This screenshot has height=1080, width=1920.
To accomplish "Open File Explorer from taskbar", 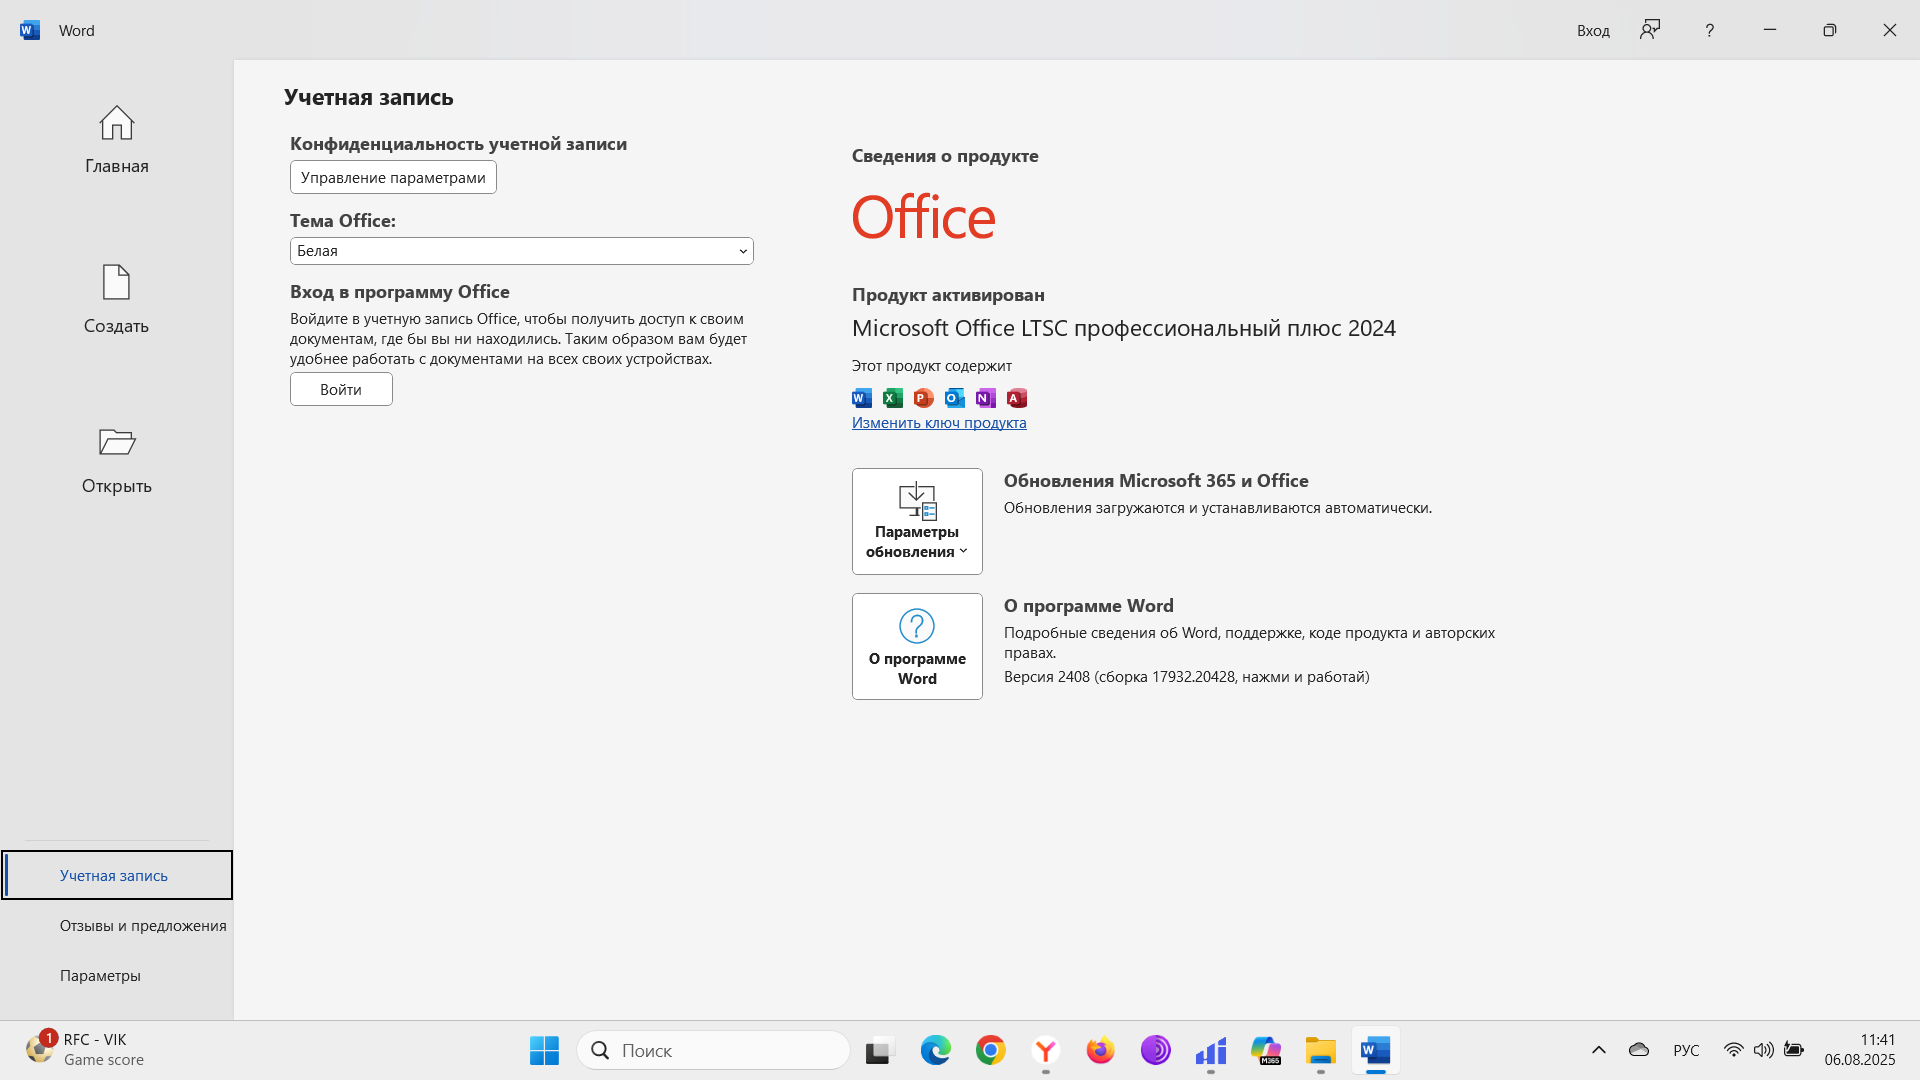I will [x=1320, y=1050].
